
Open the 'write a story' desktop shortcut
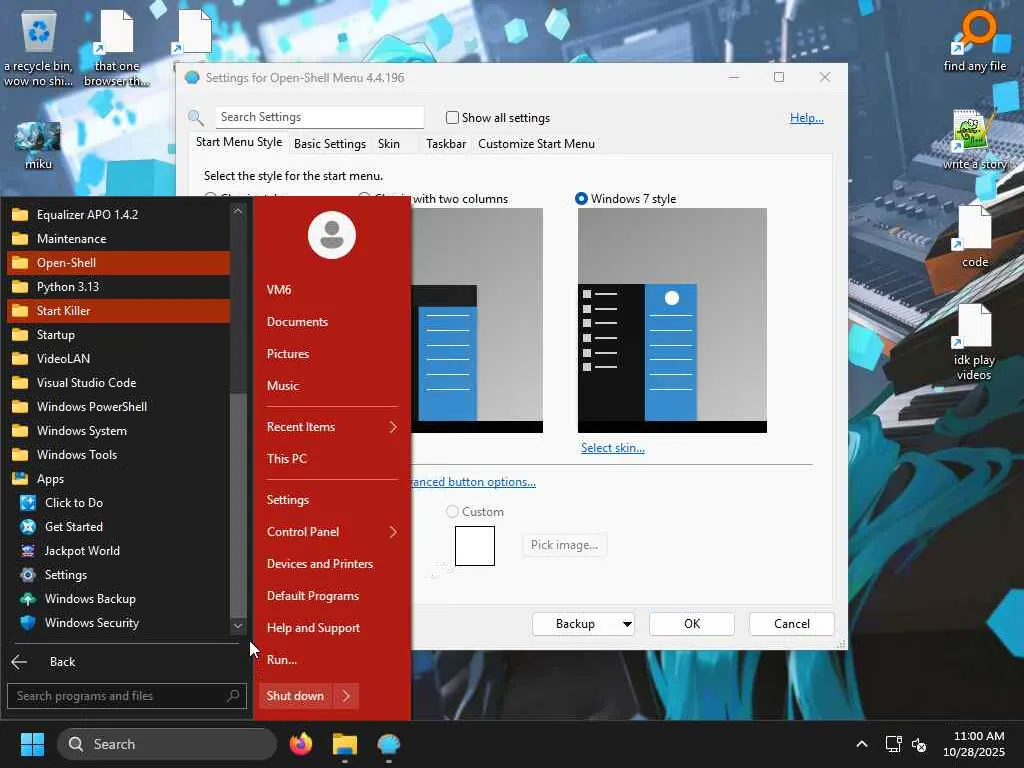click(975, 140)
